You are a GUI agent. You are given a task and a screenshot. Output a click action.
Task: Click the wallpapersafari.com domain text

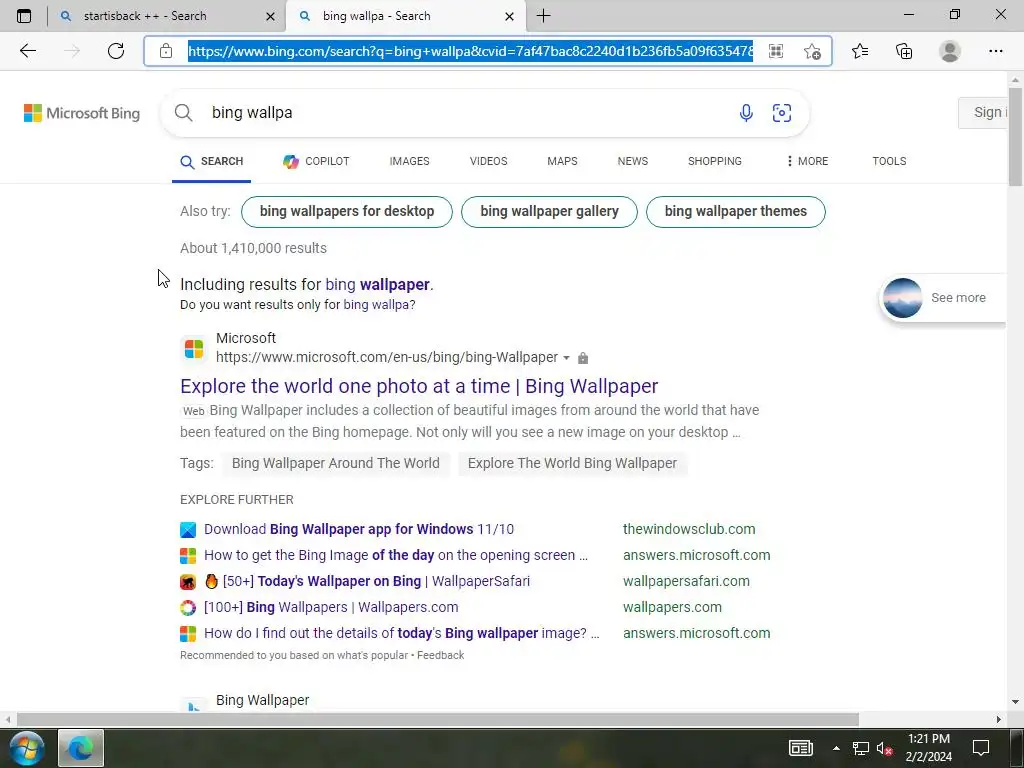(x=686, y=581)
